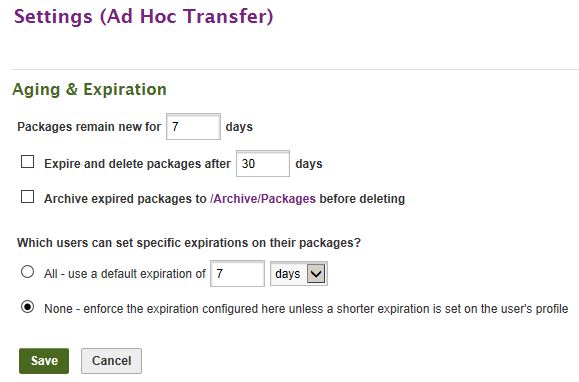
Task: Click the expire after 30 days field
Action: point(263,164)
